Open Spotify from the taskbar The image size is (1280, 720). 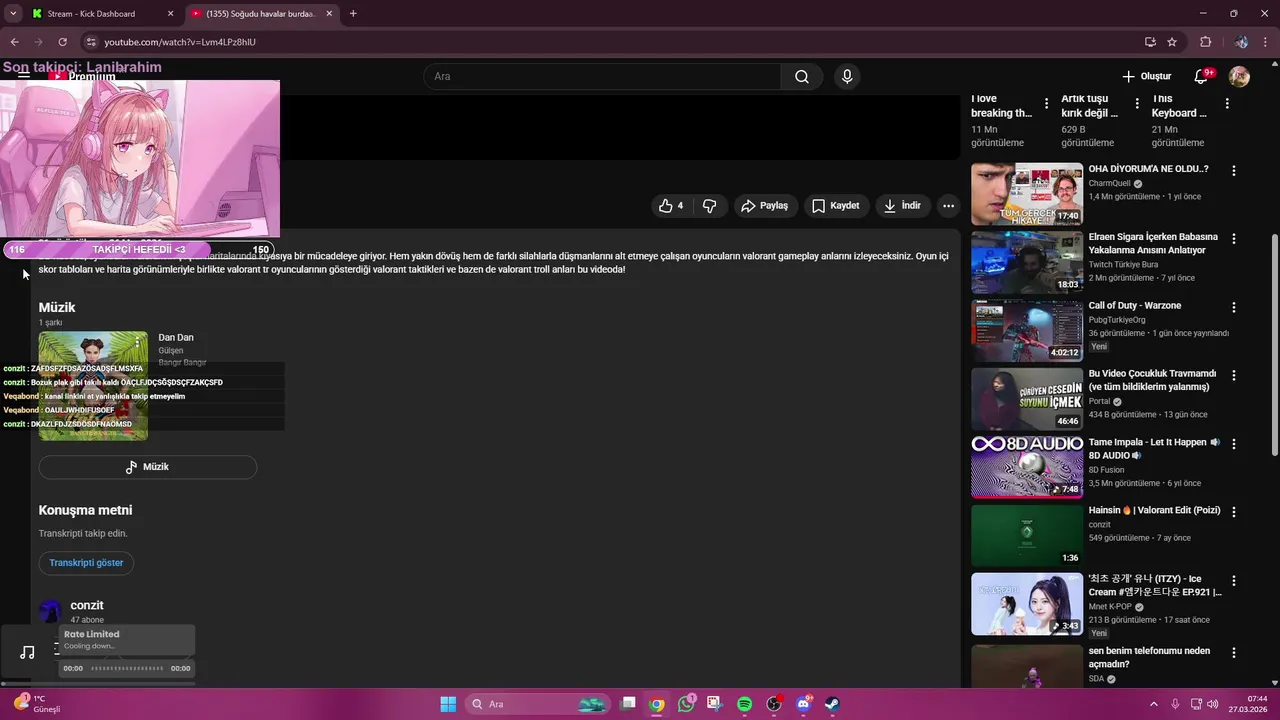click(744, 704)
